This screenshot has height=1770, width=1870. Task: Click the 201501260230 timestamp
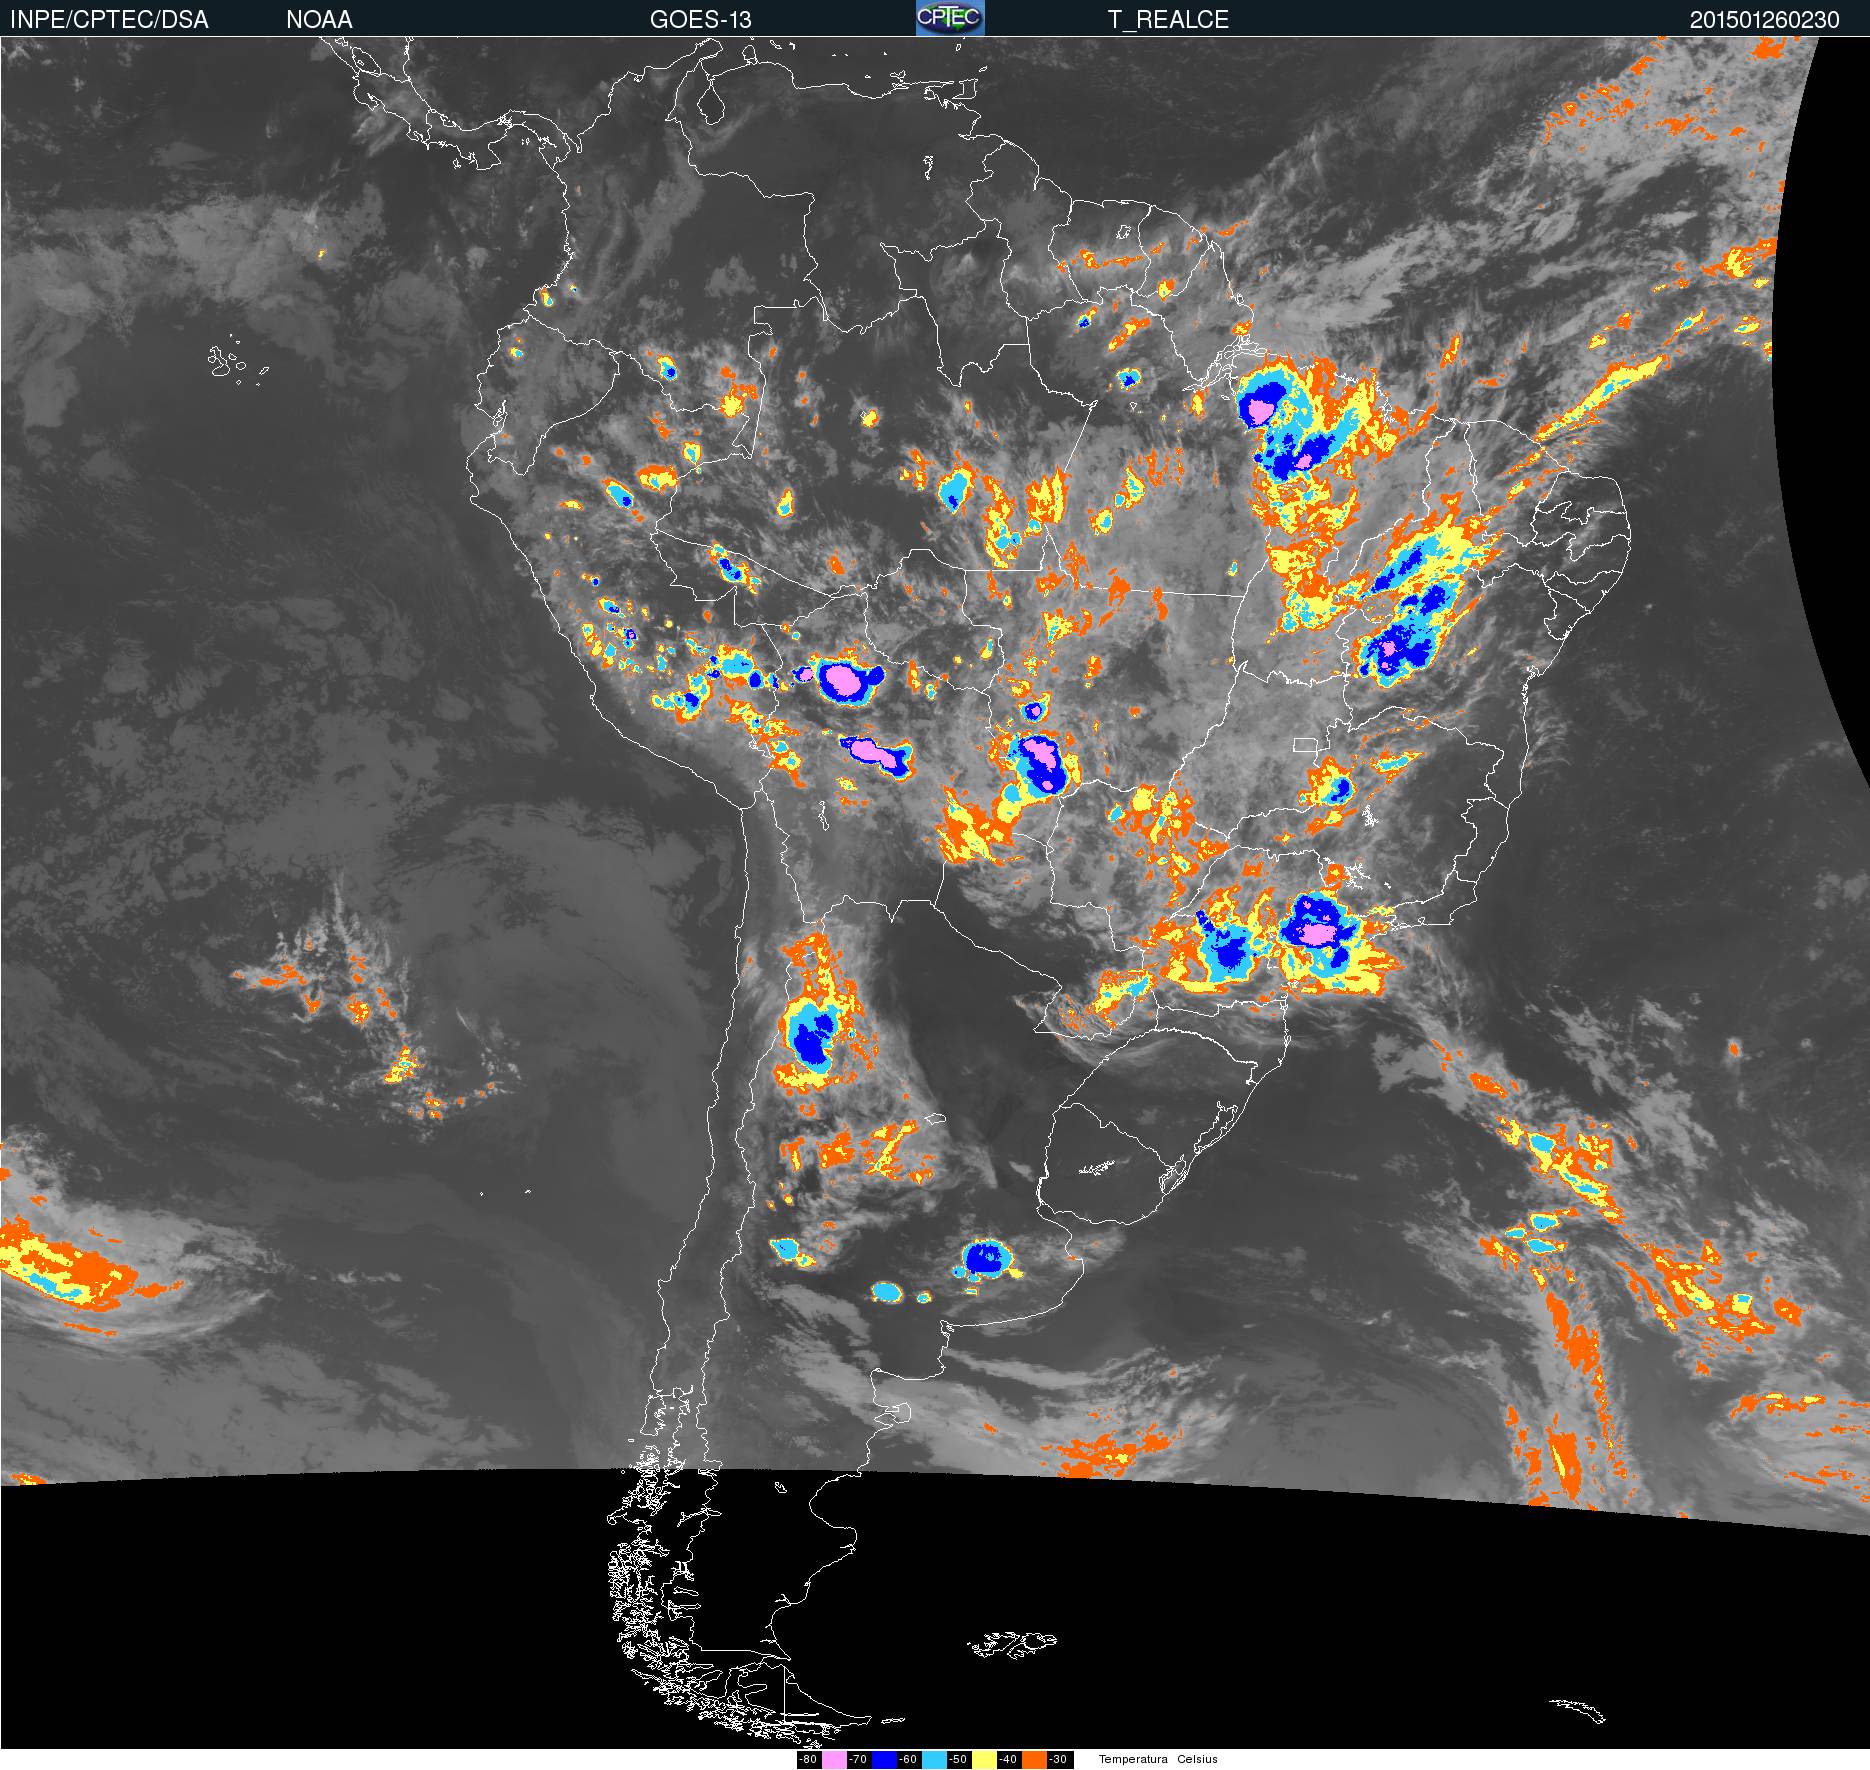(1764, 20)
